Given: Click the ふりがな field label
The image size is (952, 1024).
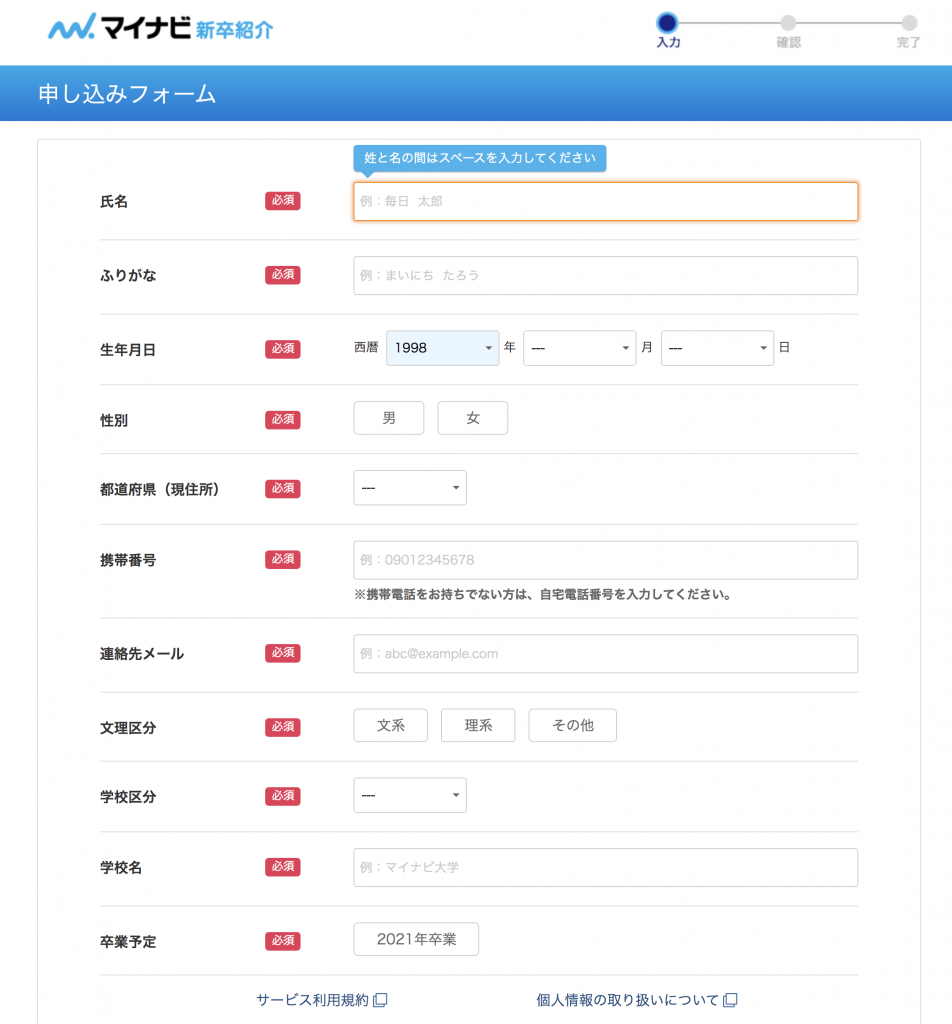Looking at the screenshot, I should 128,276.
